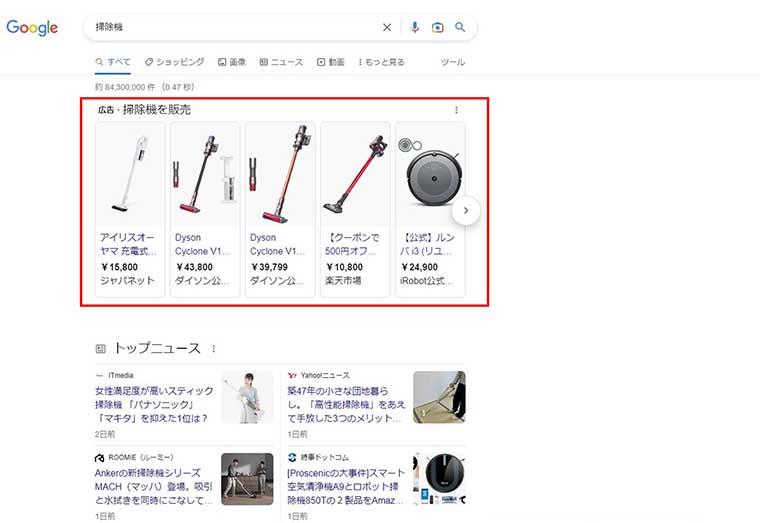This screenshot has width=760, height=523.
Task: Switch to the ニュース tab
Action: (281, 62)
